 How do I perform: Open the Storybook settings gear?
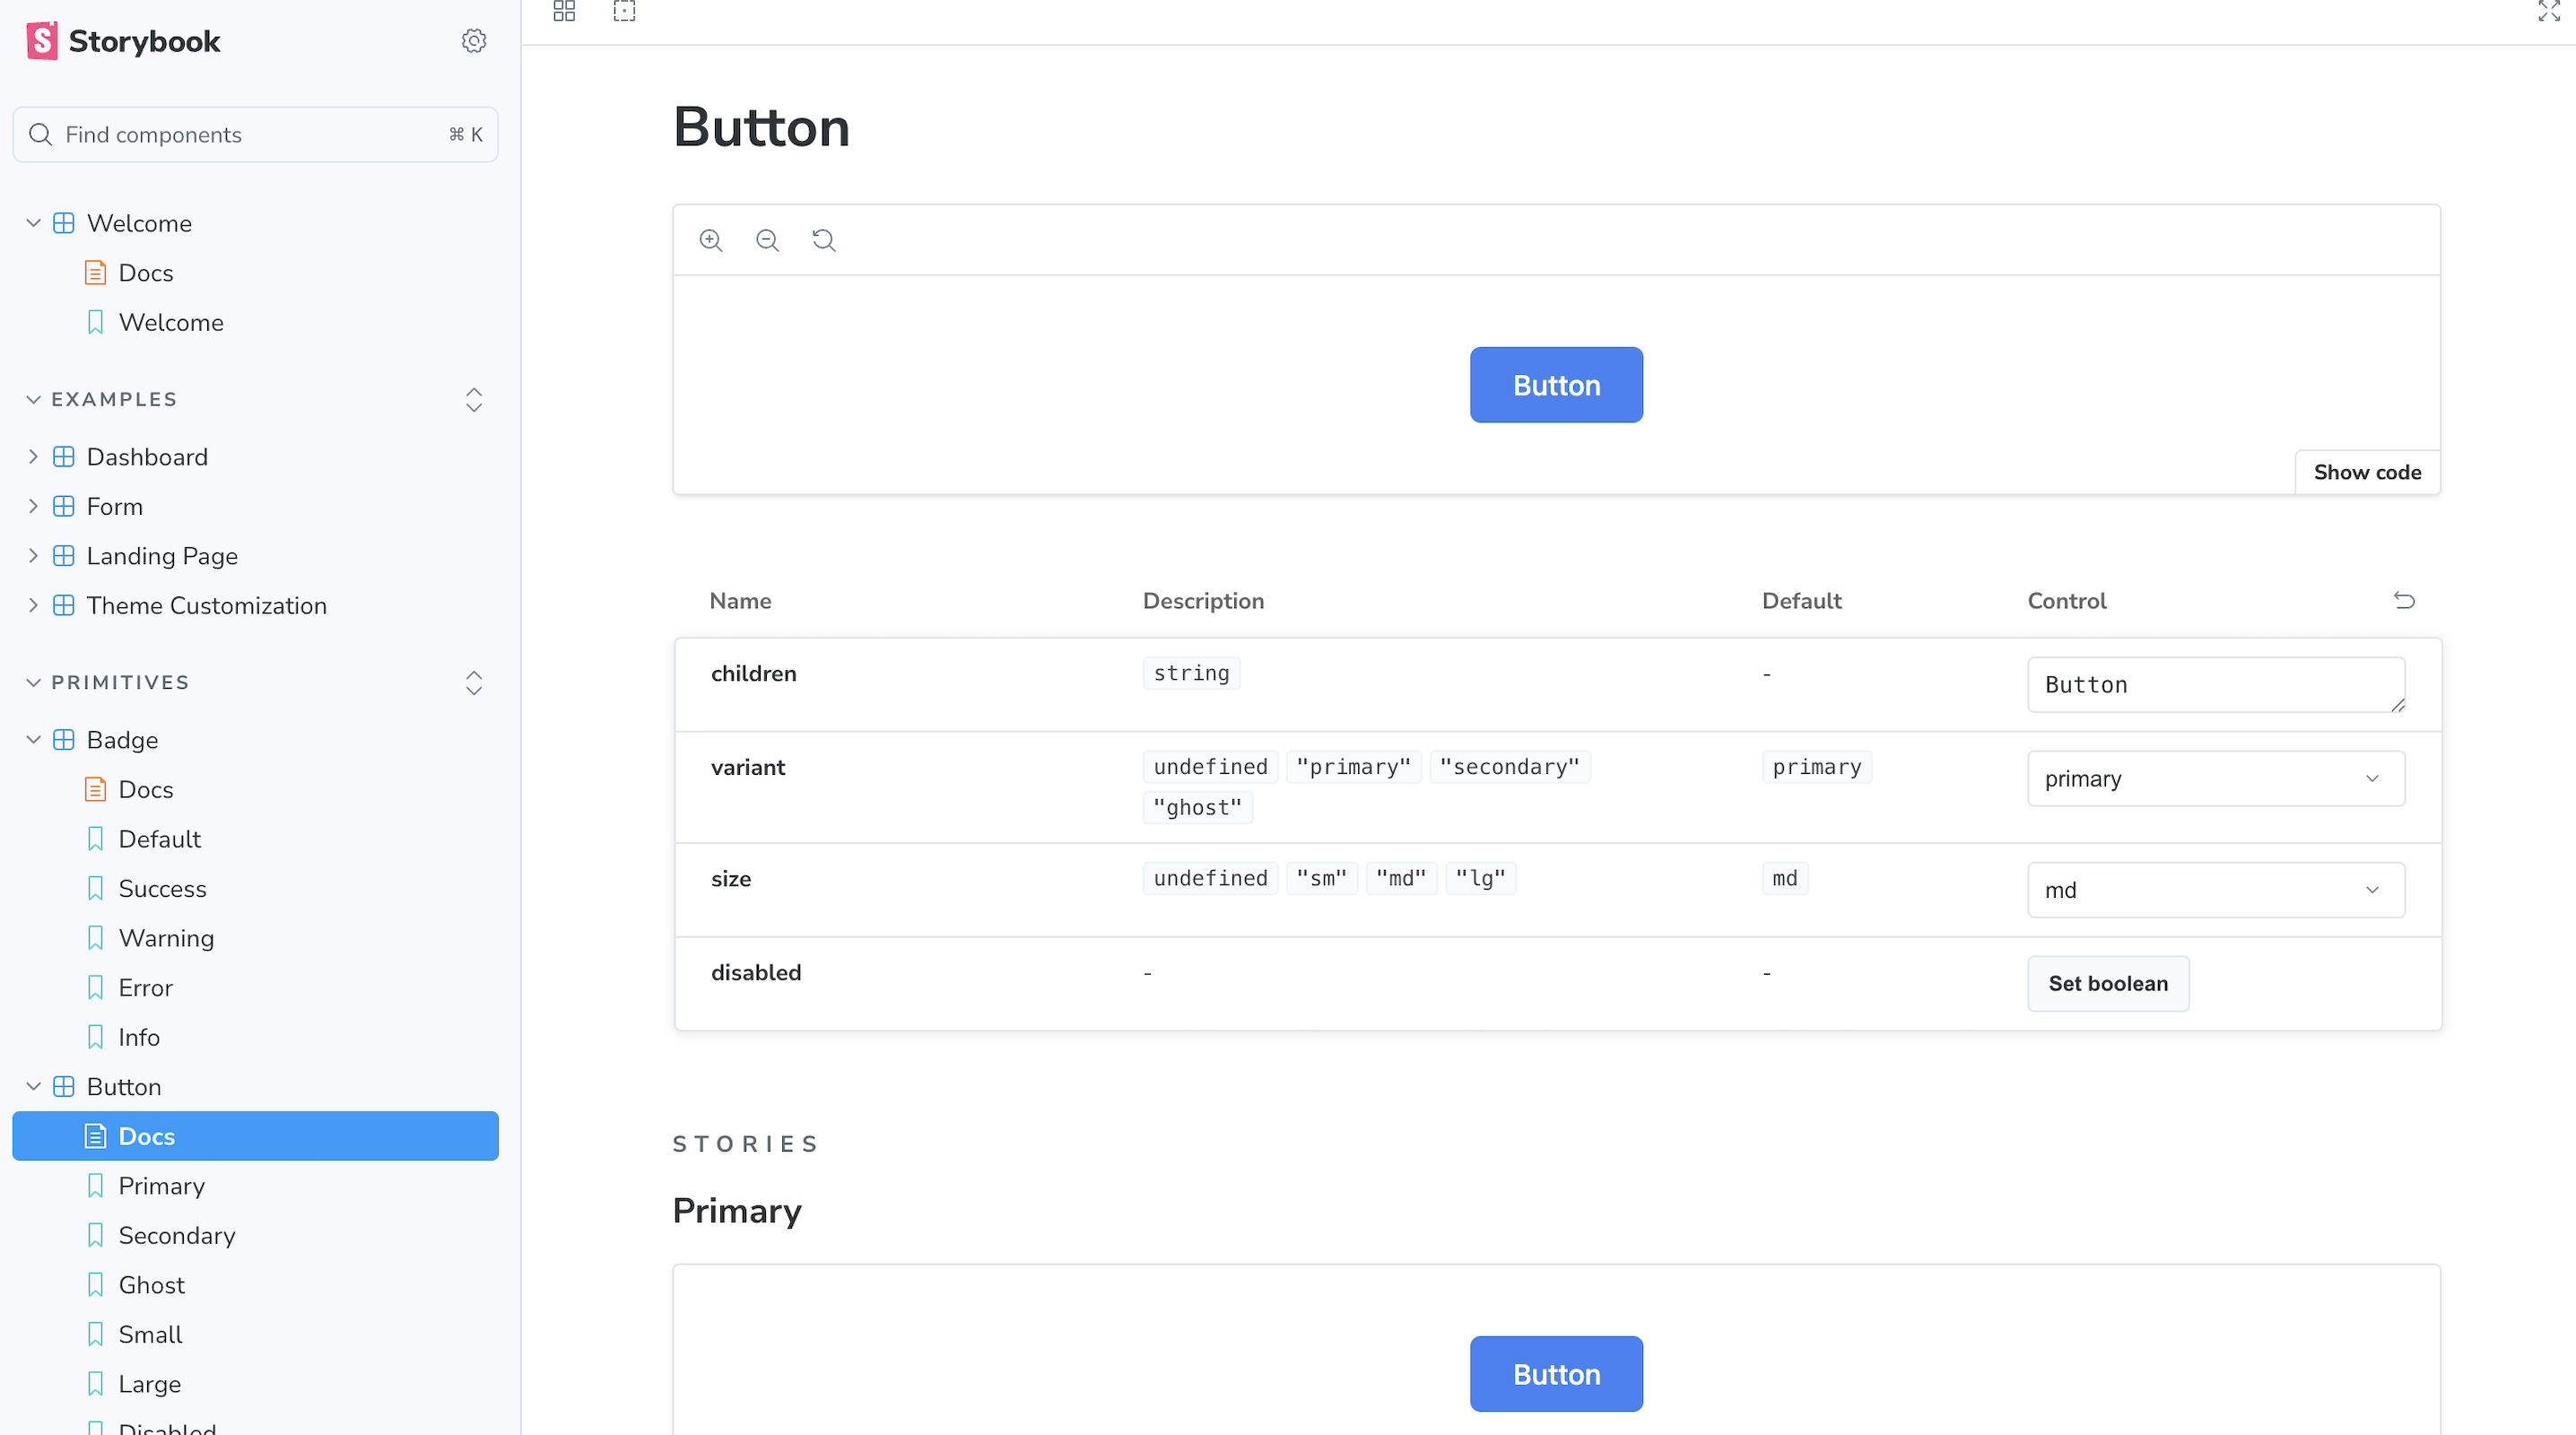pos(473,41)
